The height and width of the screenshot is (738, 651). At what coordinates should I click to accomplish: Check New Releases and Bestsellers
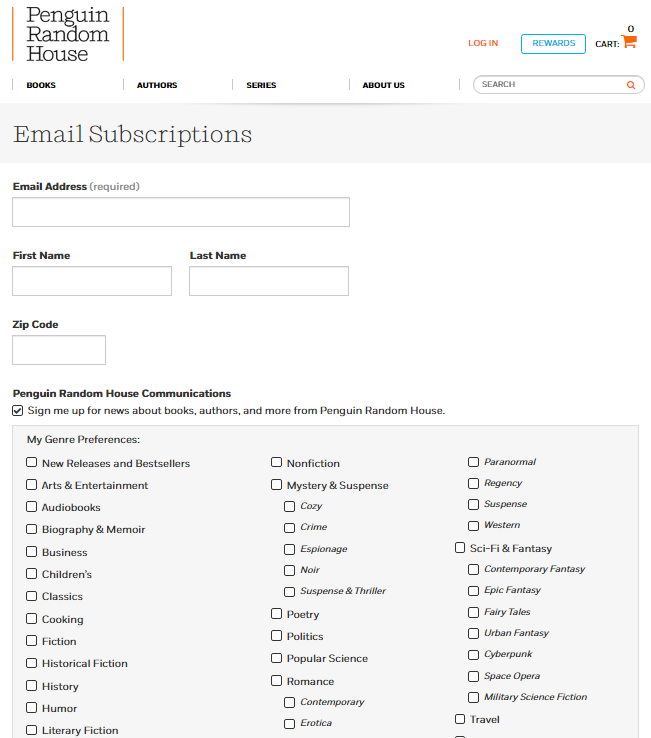pos(32,462)
